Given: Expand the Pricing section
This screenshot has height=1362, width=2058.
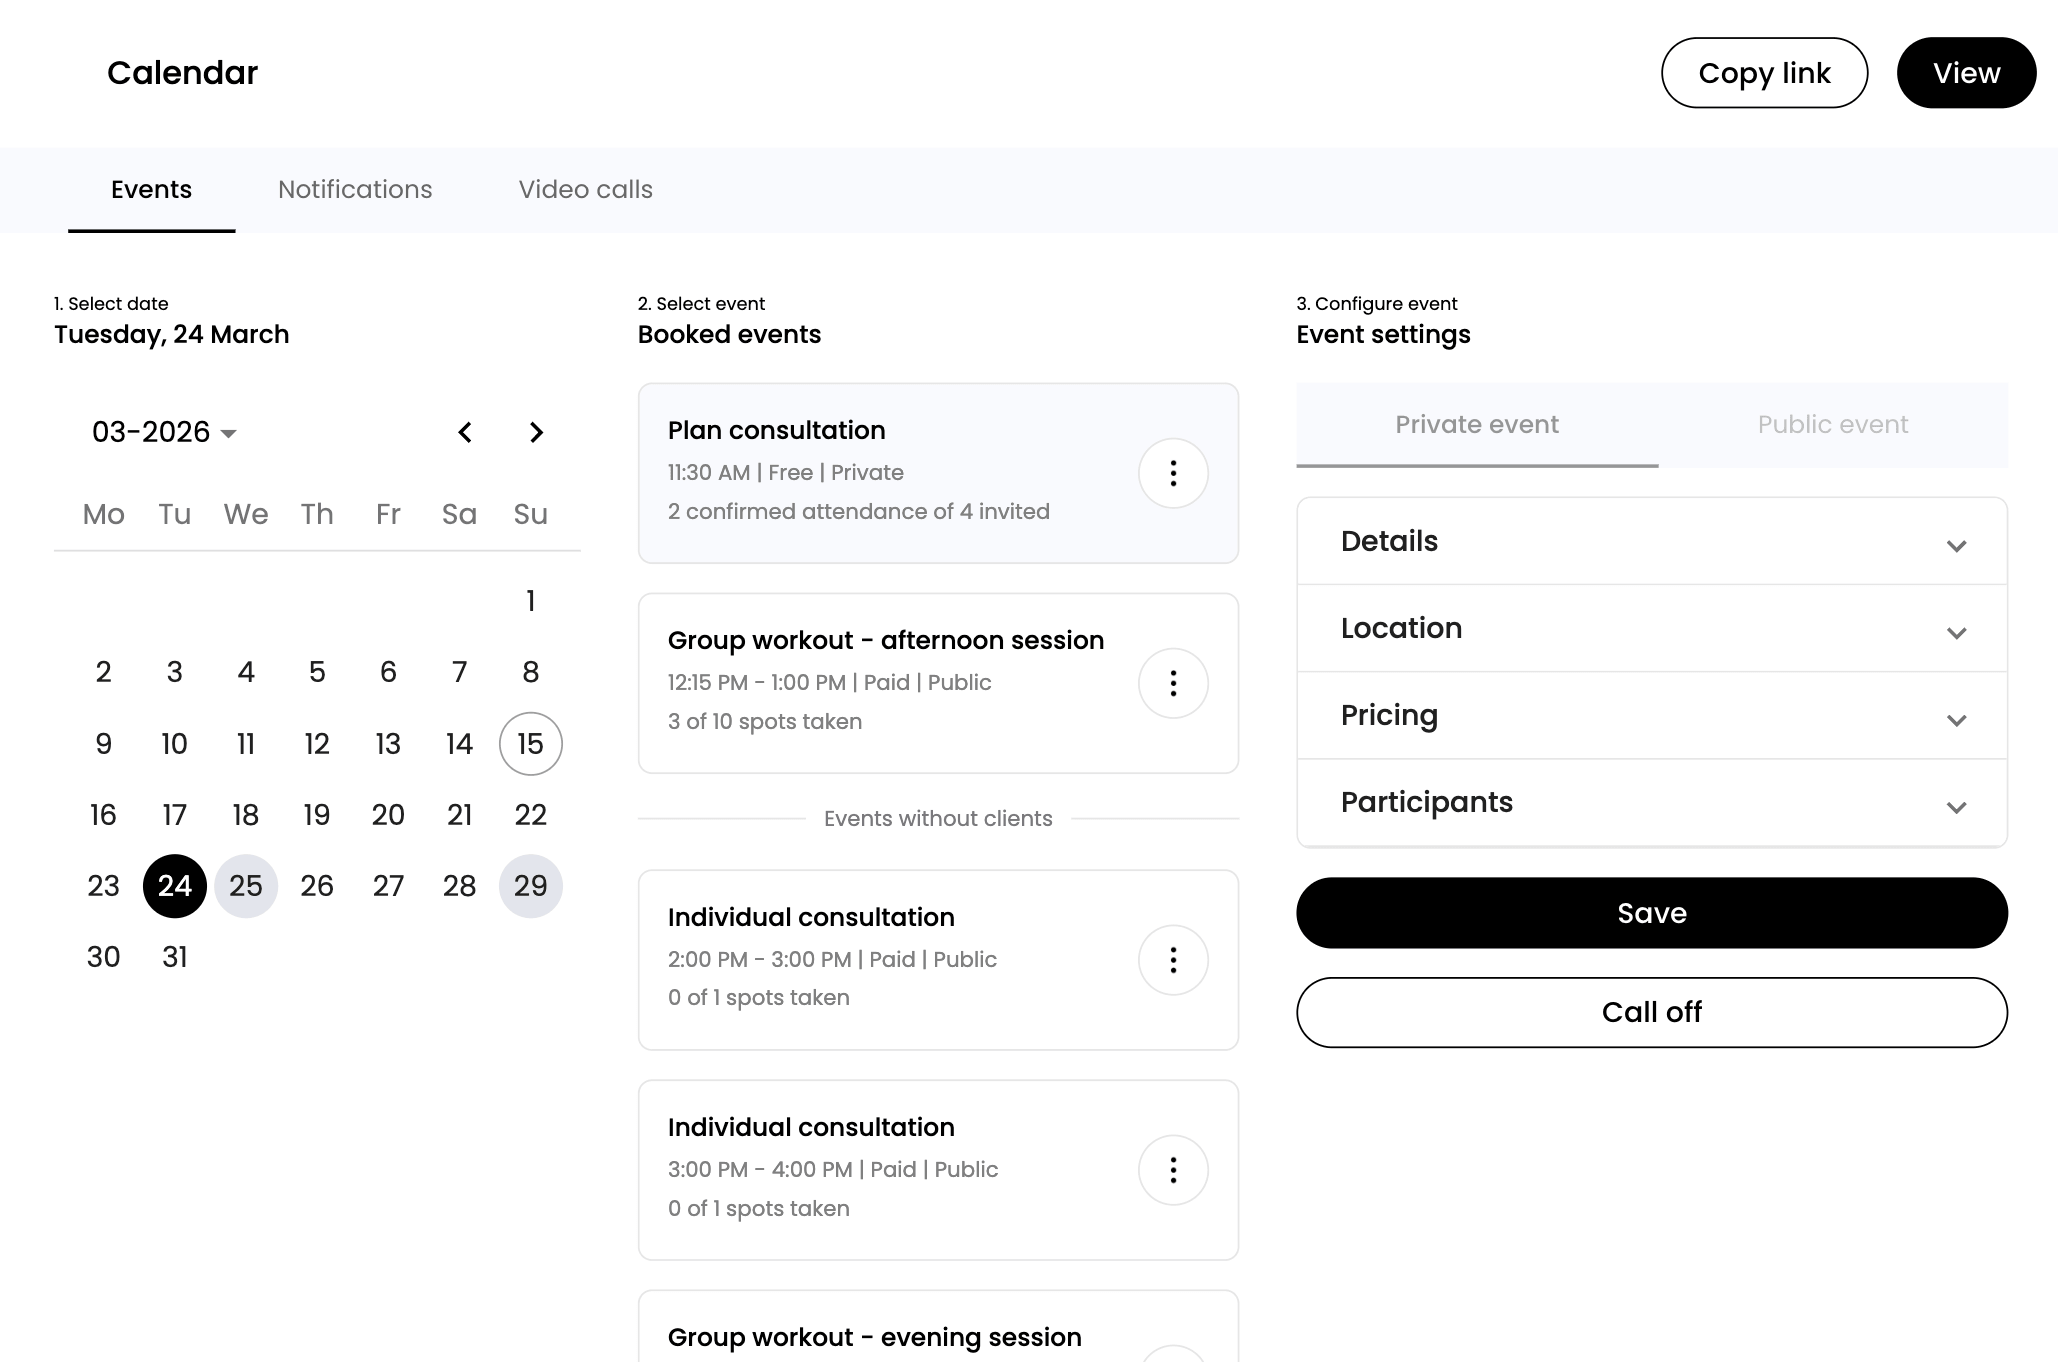Looking at the screenshot, I should pos(1651,715).
